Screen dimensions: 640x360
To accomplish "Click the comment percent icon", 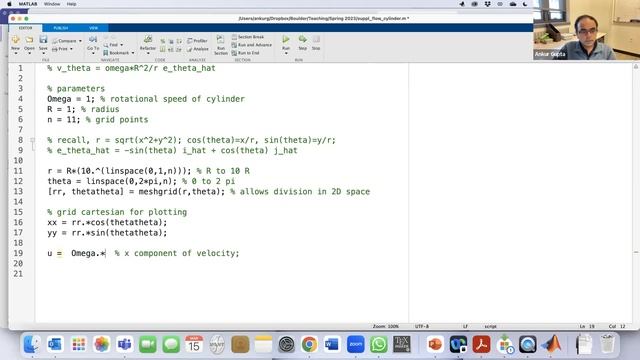I will point(163,41).
